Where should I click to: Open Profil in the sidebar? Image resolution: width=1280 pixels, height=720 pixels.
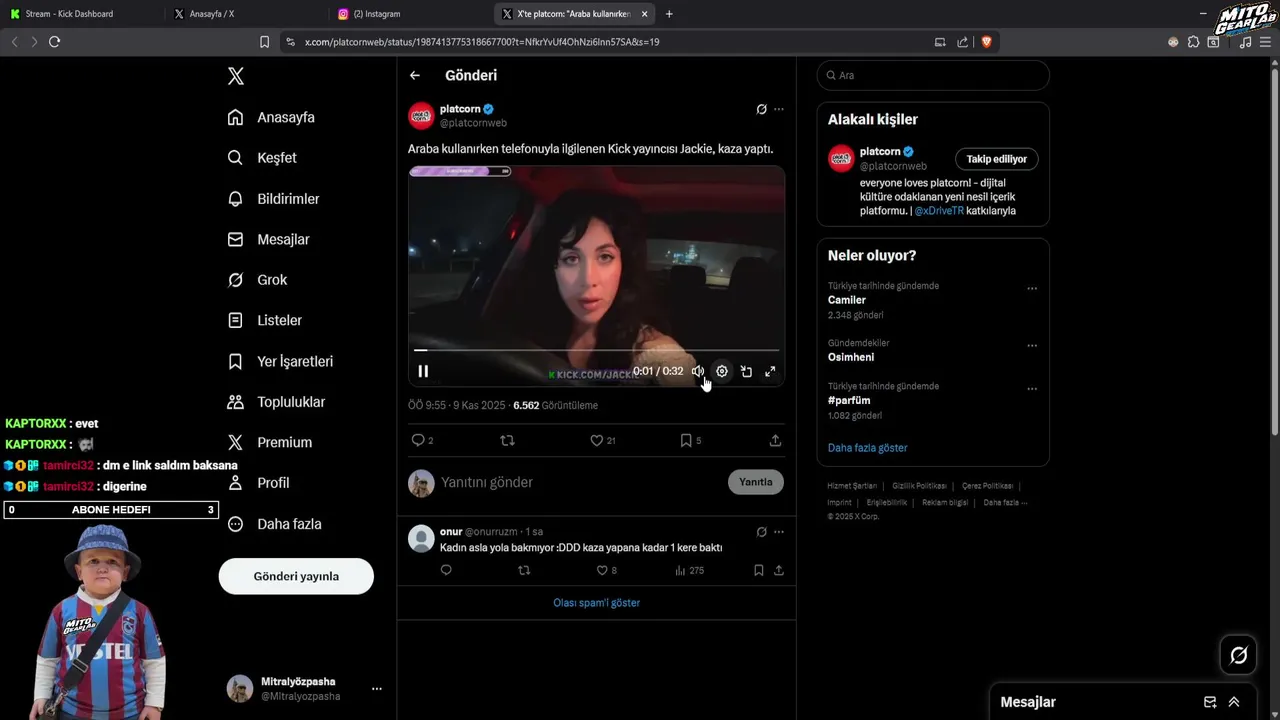pyautogui.click(x=258, y=483)
